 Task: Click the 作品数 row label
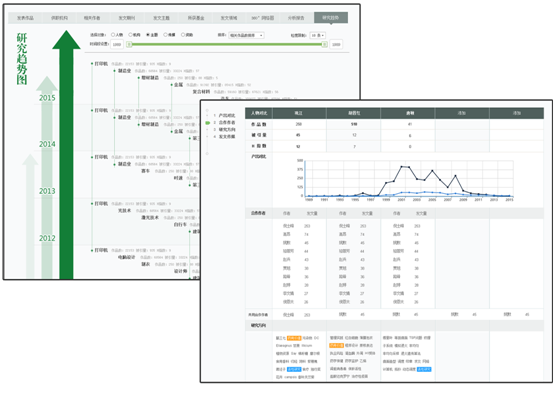pyautogui.click(x=259, y=125)
